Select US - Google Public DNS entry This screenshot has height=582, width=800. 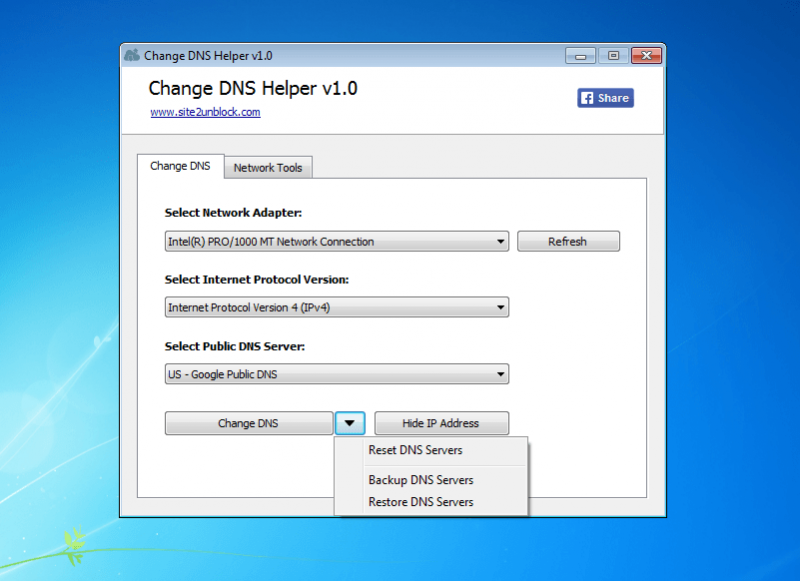(300, 373)
